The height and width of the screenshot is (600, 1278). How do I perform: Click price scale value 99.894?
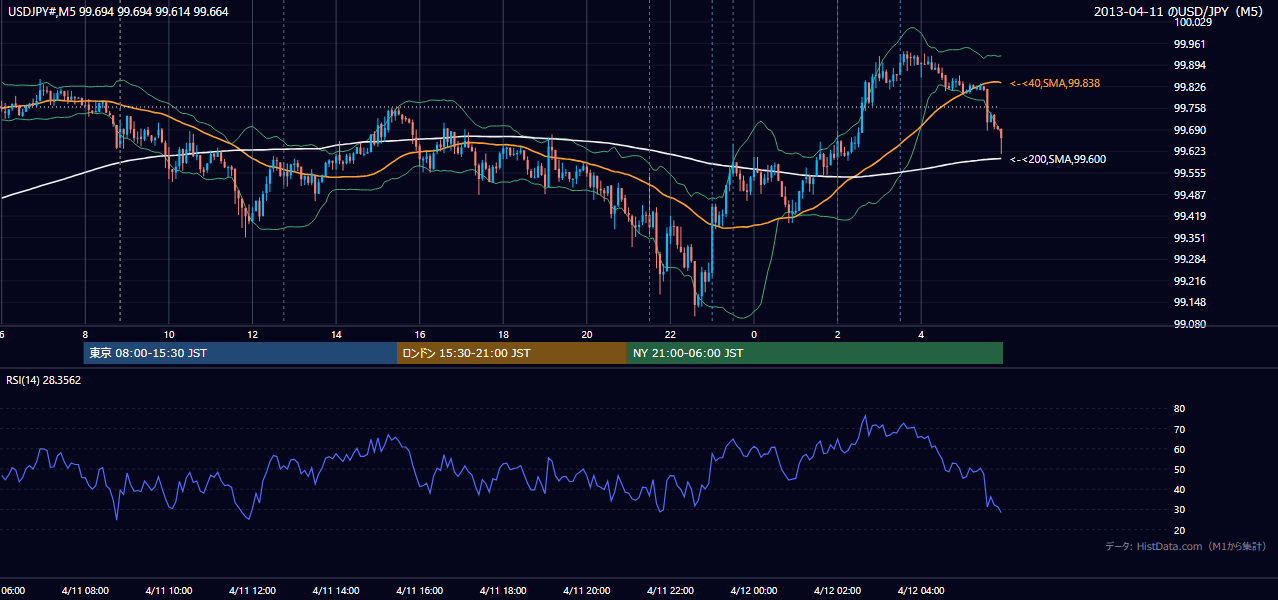pyautogui.click(x=1189, y=65)
